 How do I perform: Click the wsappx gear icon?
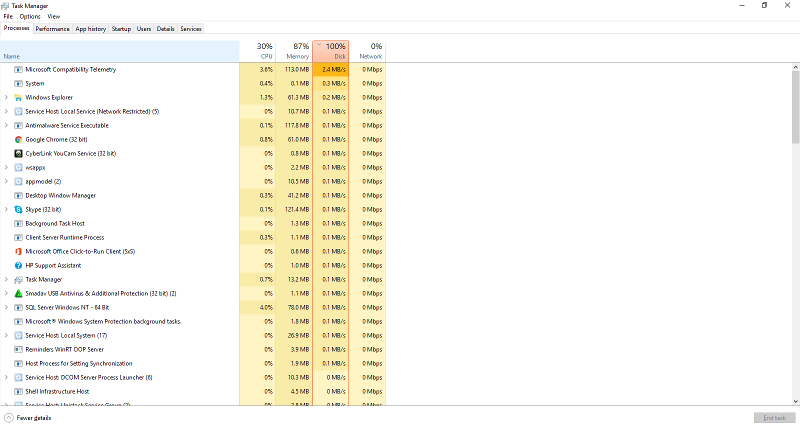[18, 167]
